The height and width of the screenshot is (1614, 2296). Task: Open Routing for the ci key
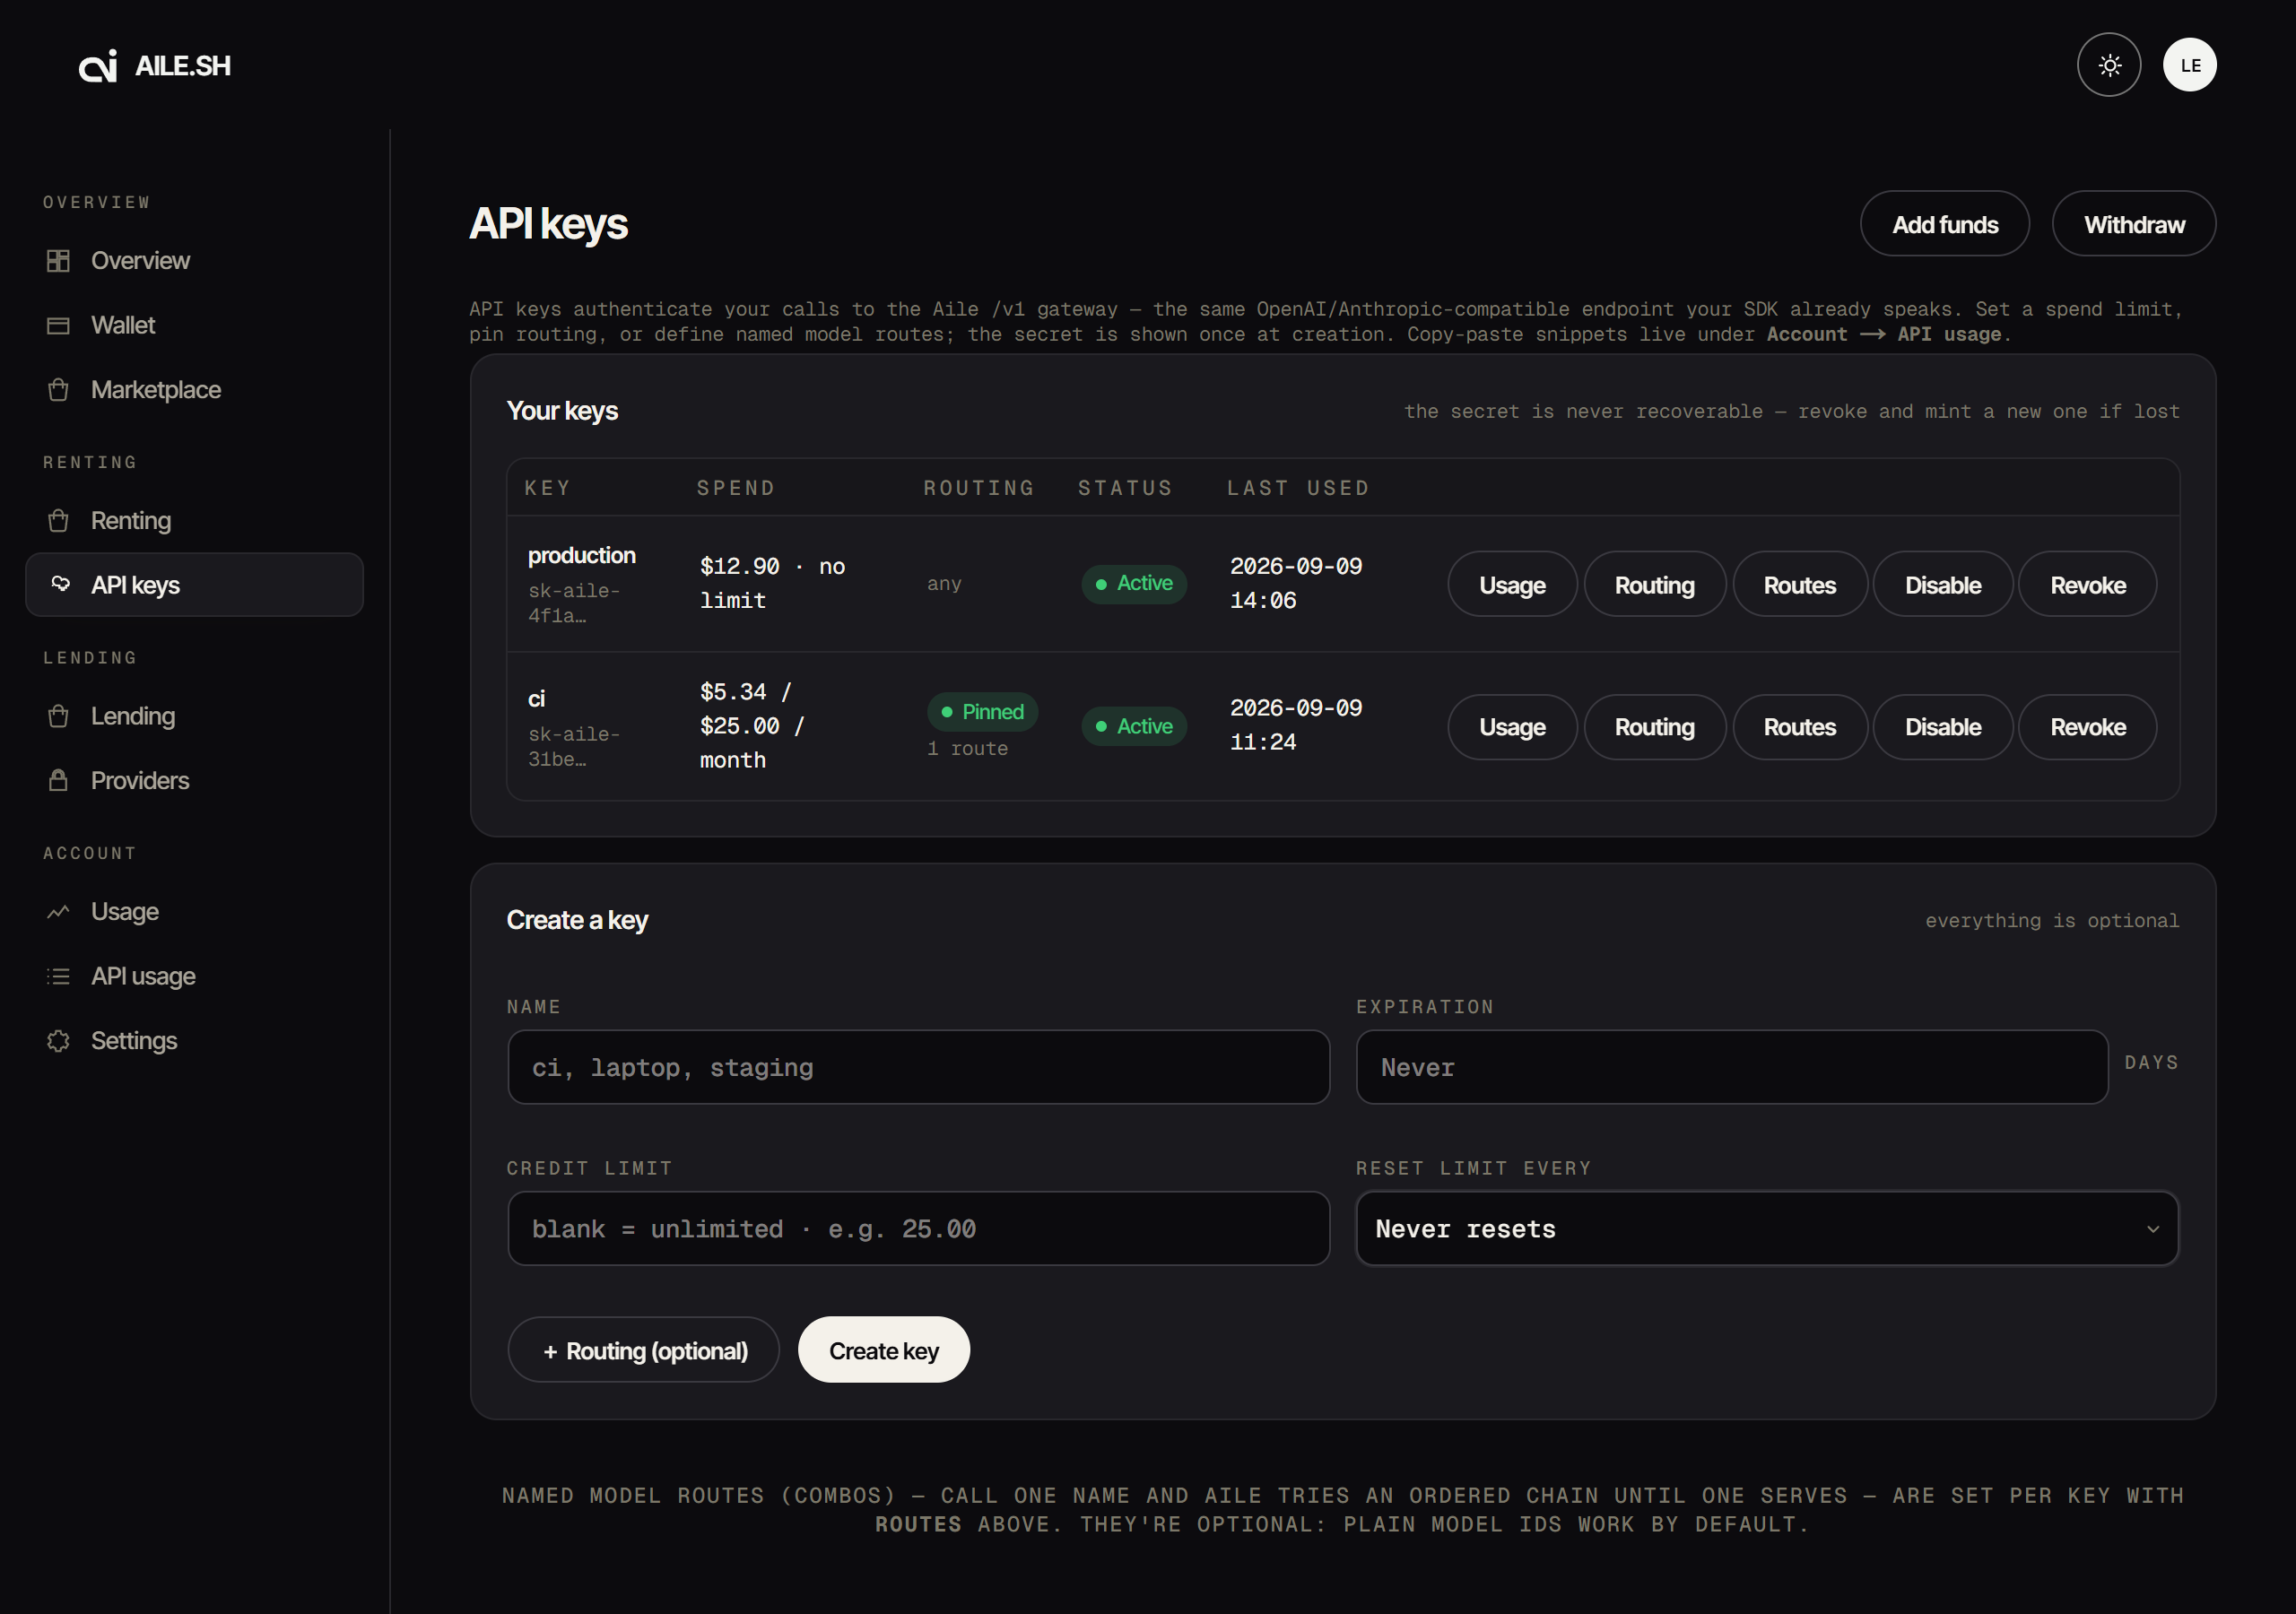click(1654, 727)
